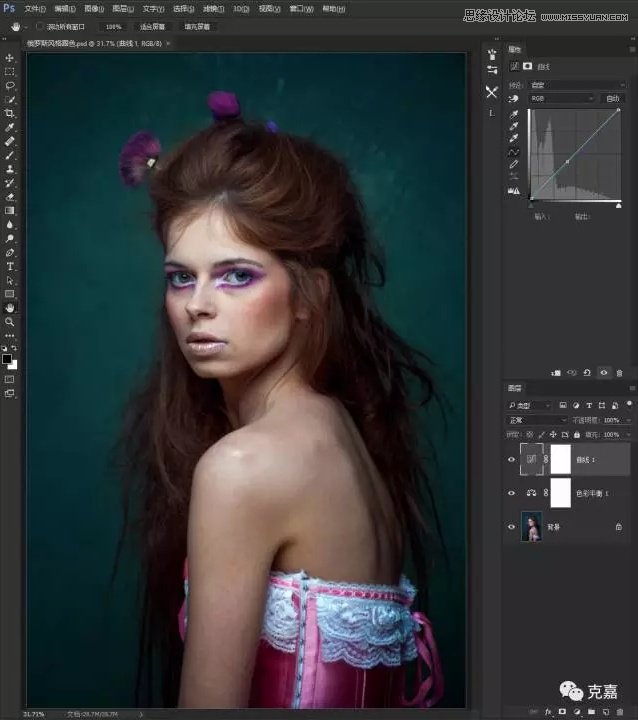638x720 pixels.
Task: Click the 自动 button in Curves
Action: pos(613,99)
